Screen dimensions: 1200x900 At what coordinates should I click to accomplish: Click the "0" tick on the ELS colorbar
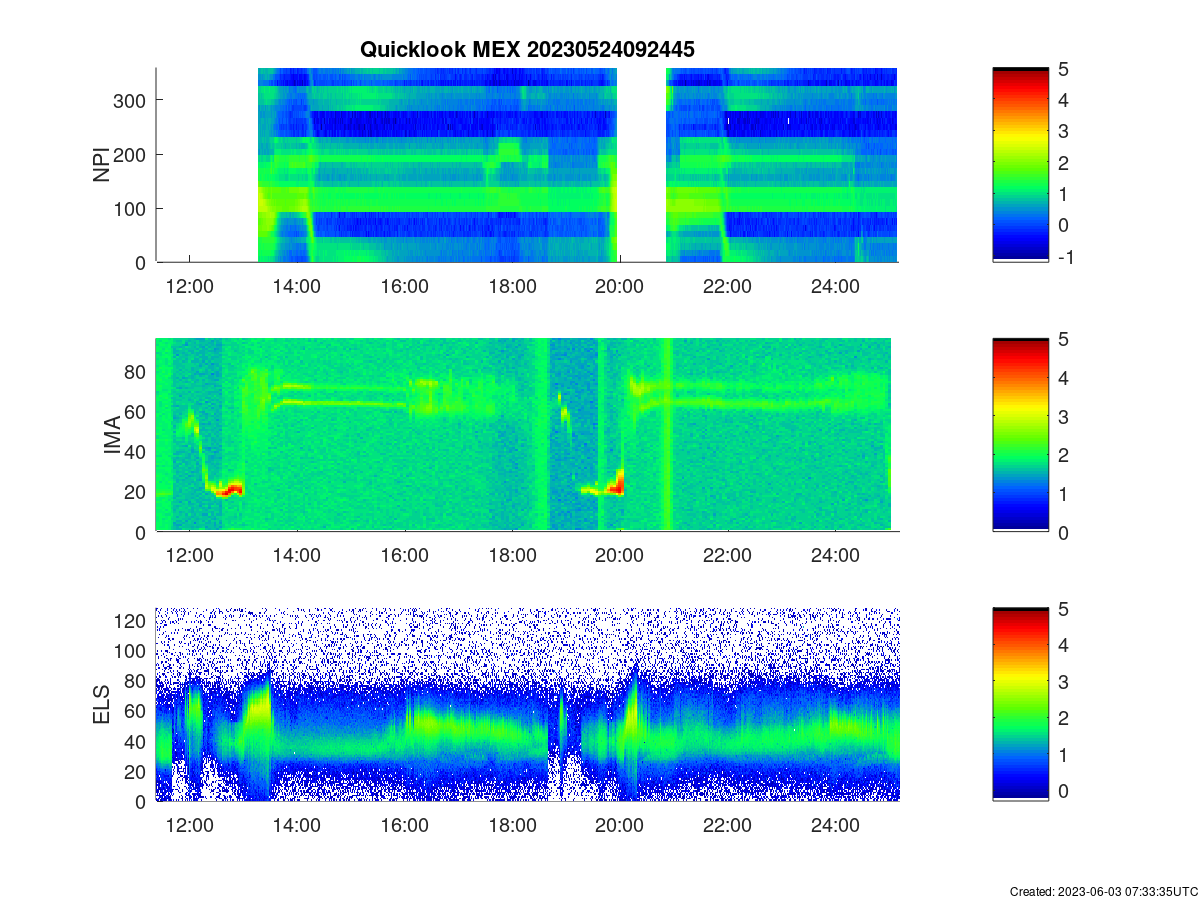1064,791
